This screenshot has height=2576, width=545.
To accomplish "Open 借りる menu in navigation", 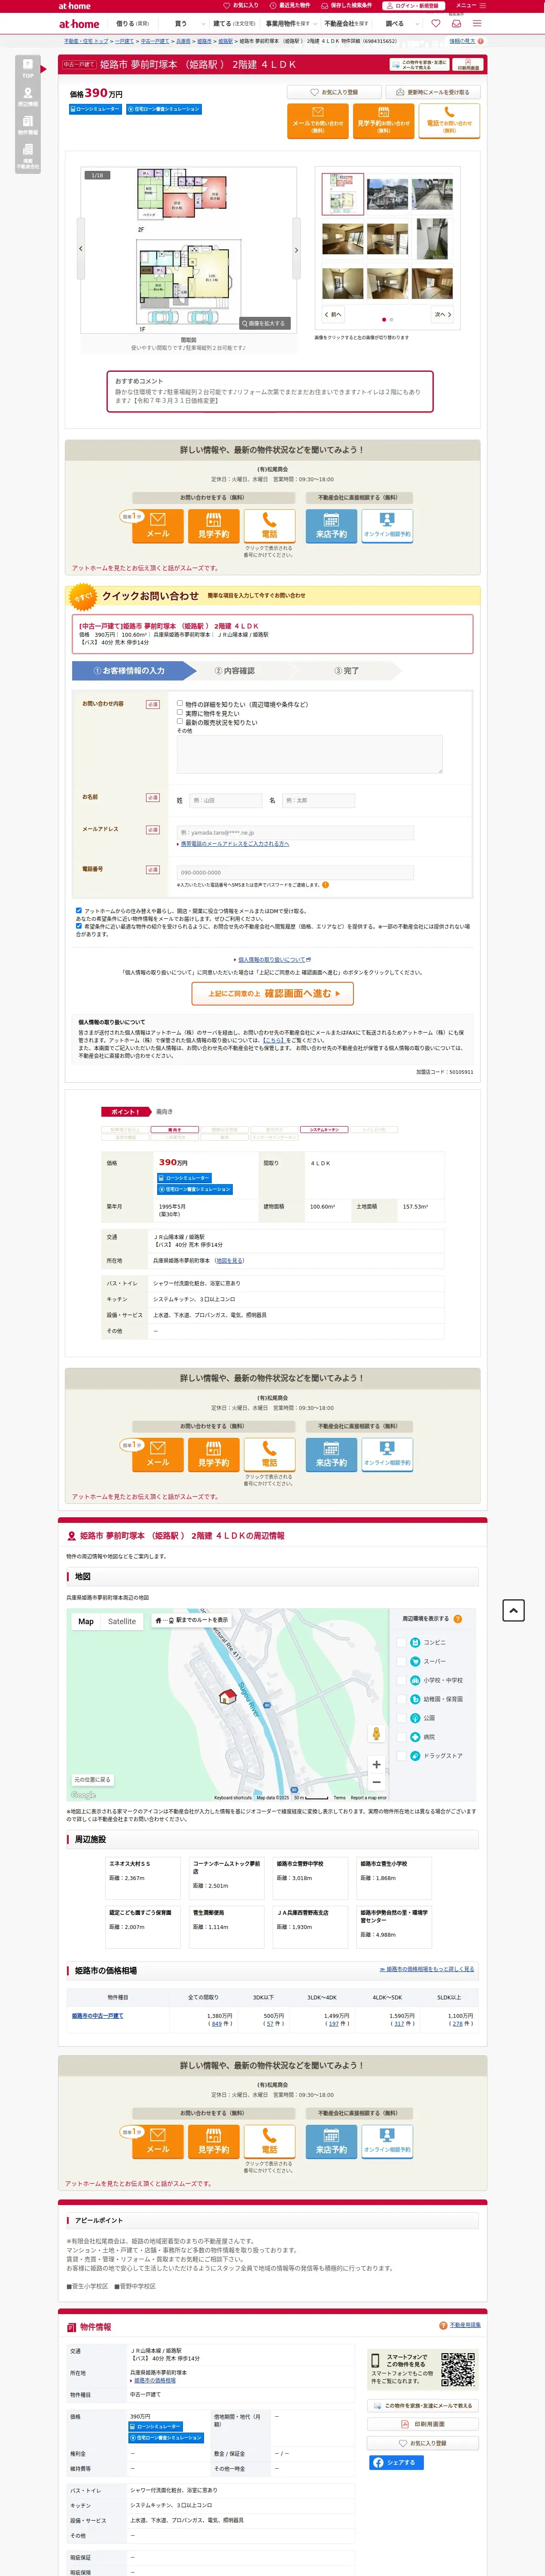I will 132,23.
